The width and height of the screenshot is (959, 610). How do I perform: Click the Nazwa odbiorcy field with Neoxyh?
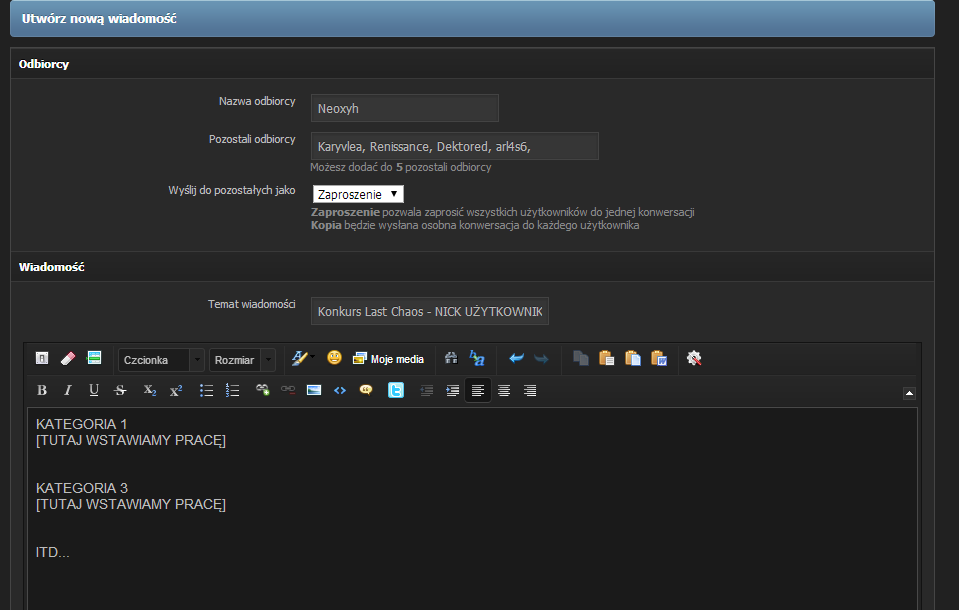tap(405, 108)
